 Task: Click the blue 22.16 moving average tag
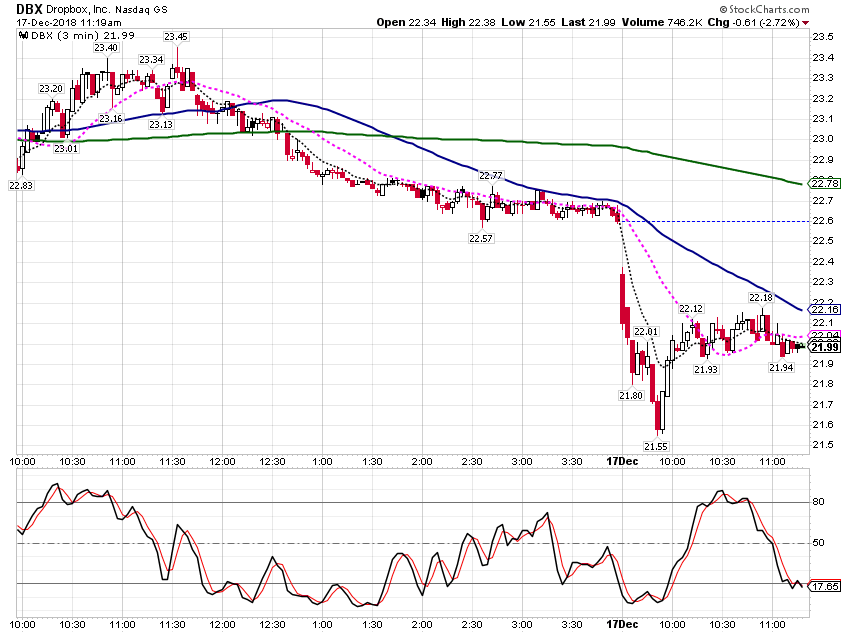click(x=825, y=309)
